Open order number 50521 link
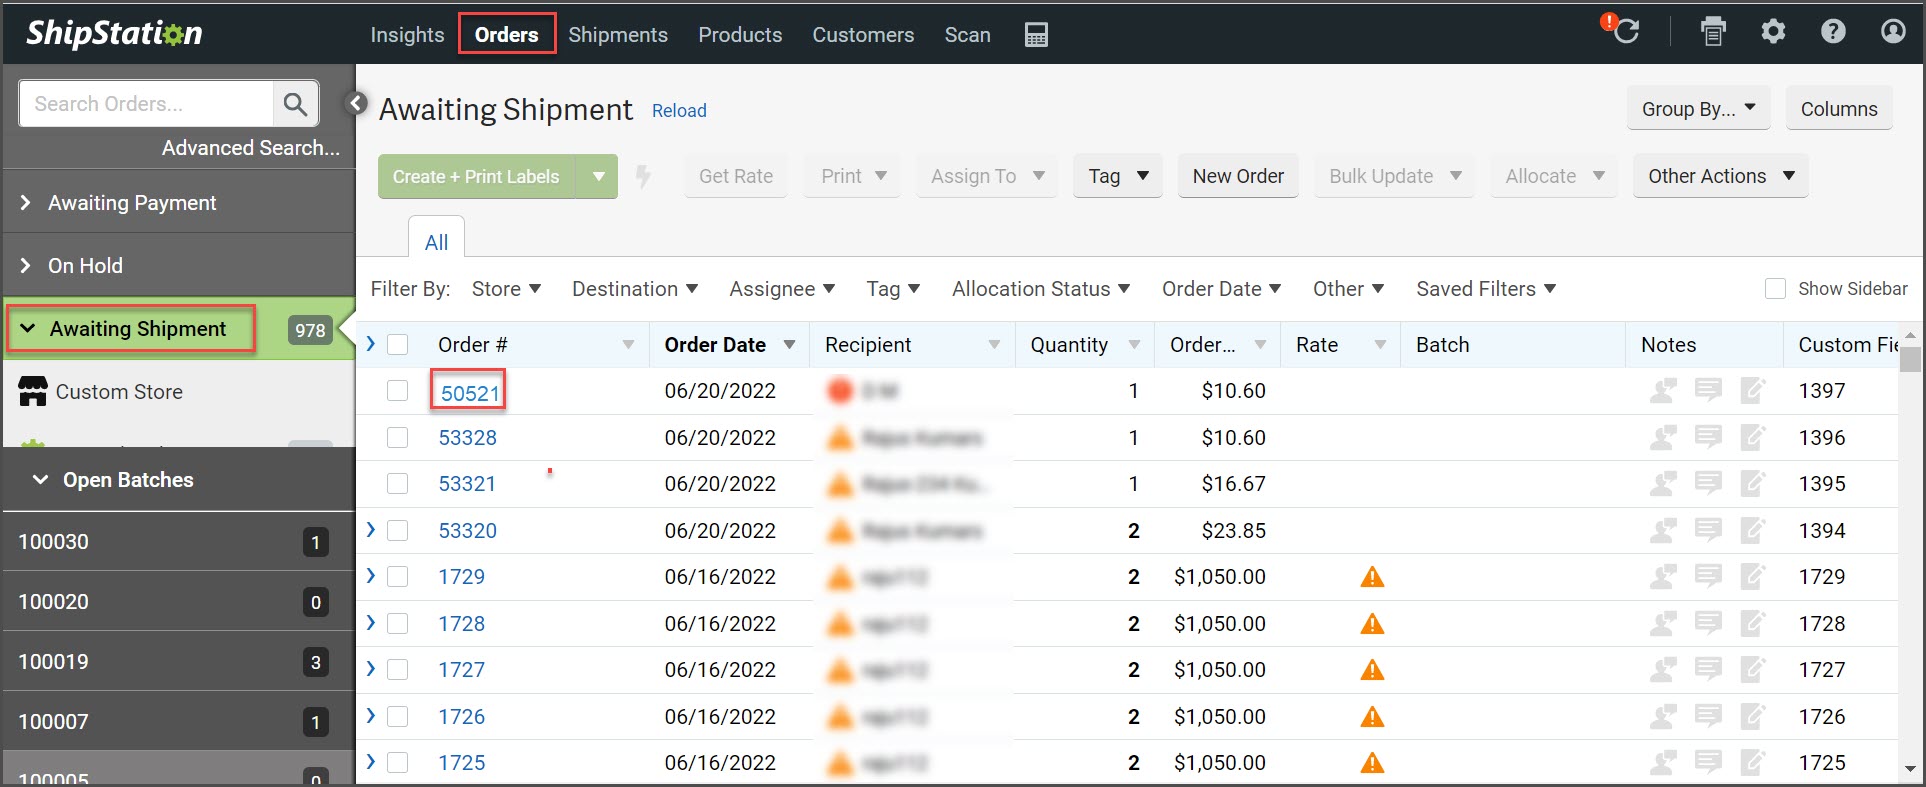The height and width of the screenshot is (787, 1926). (470, 393)
